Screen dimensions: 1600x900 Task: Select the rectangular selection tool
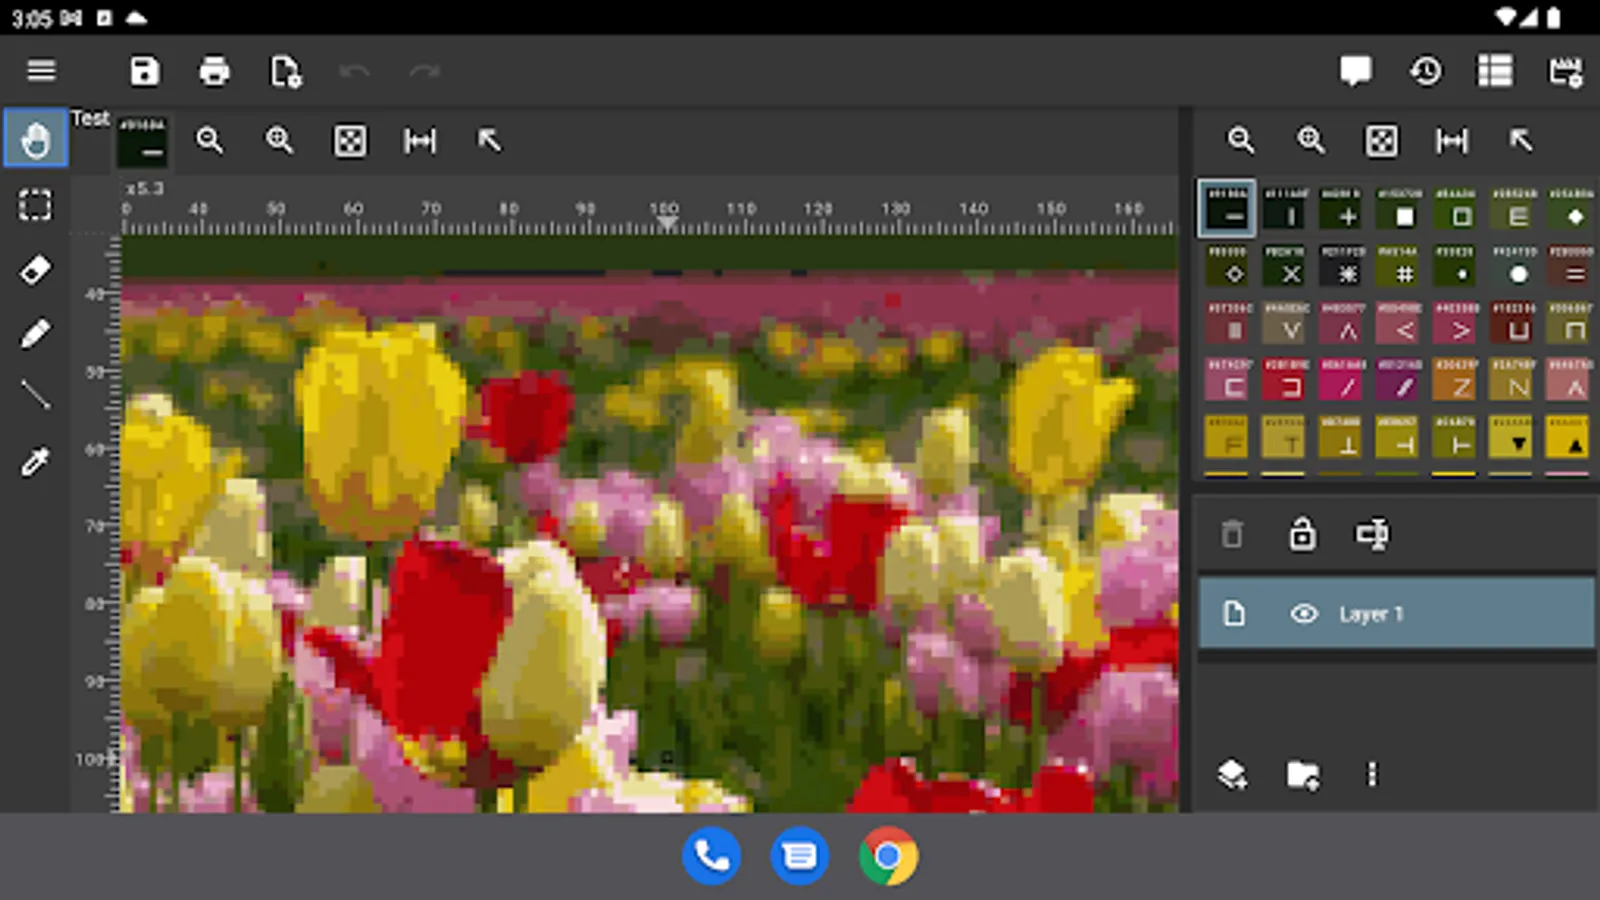tap(36, 205)
